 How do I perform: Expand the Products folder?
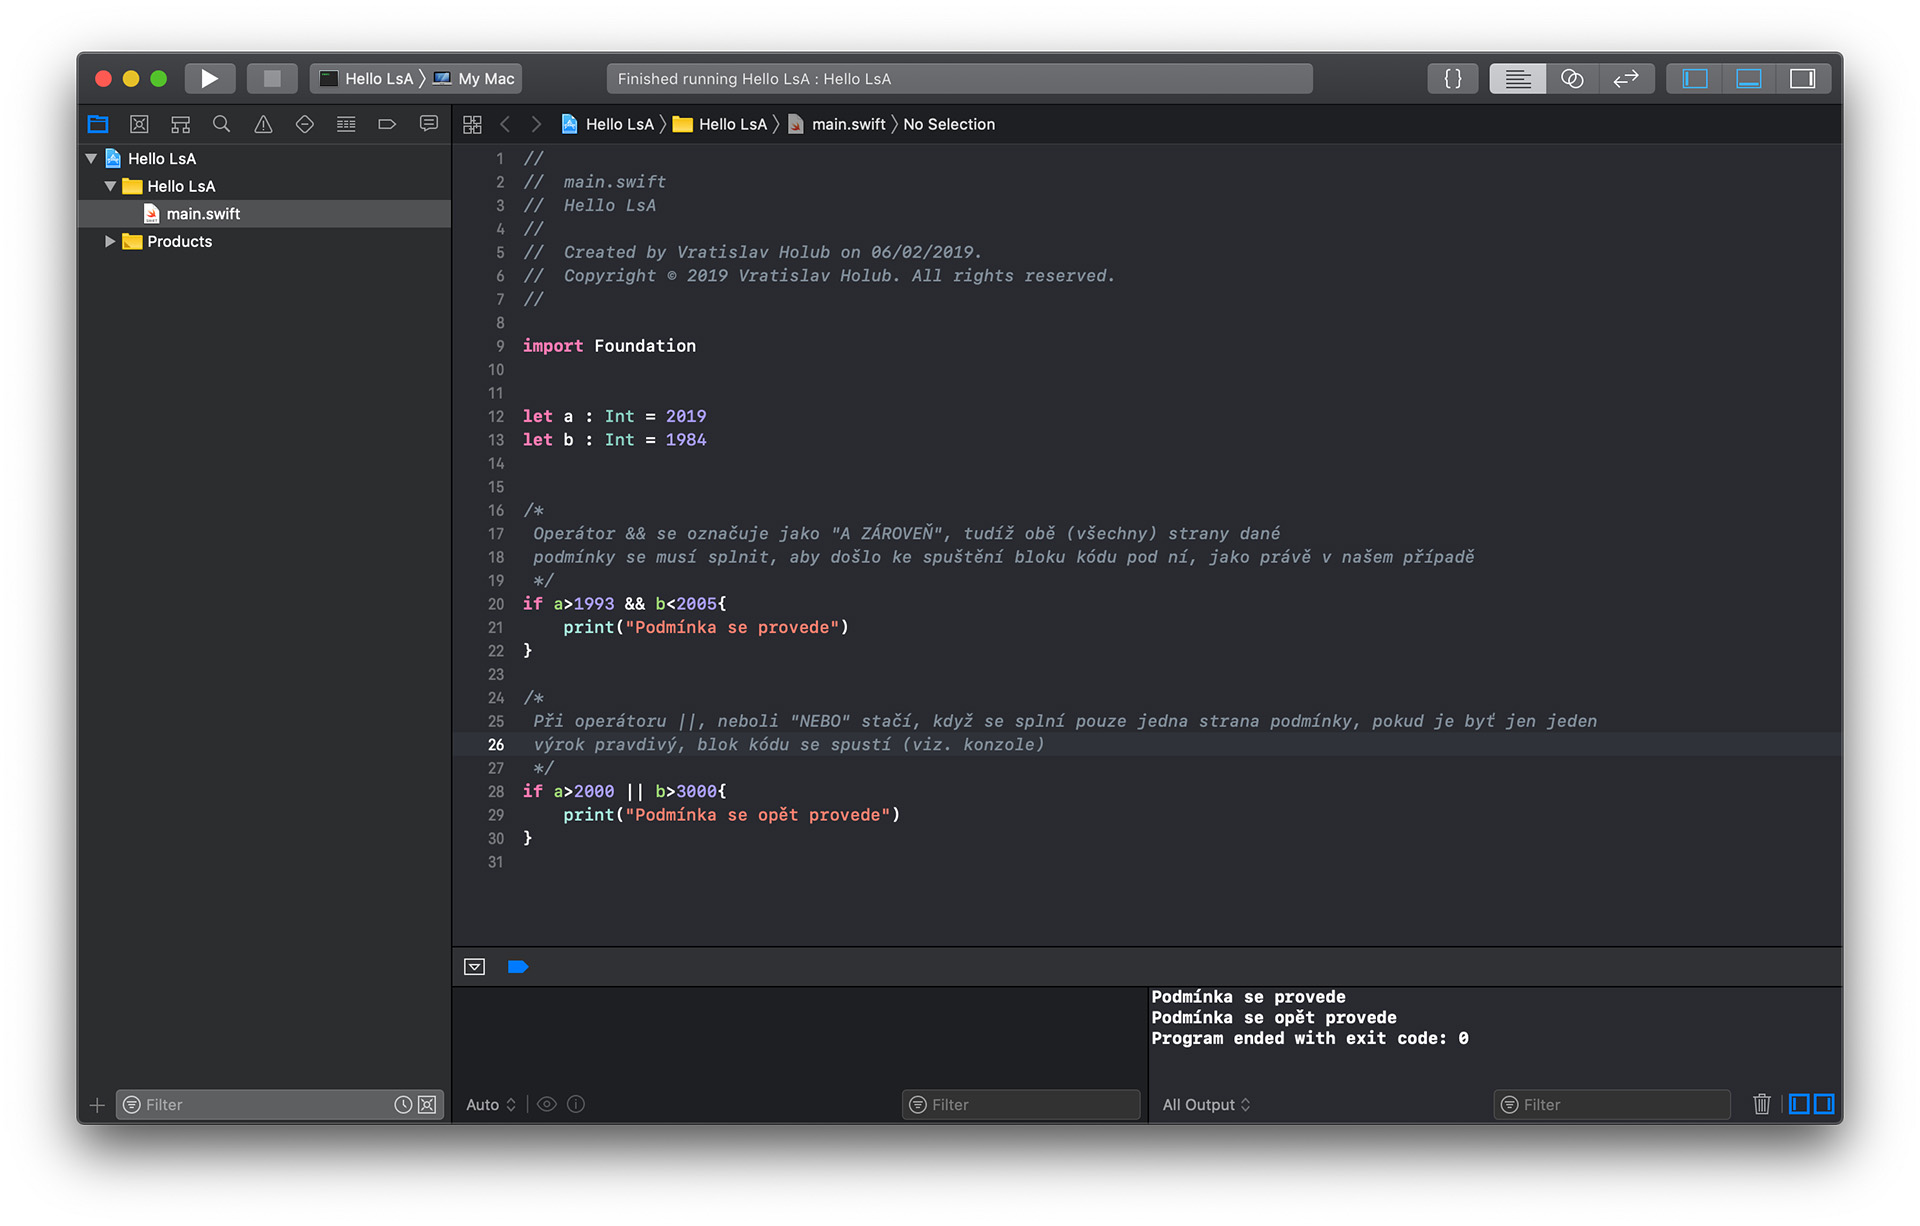[110, 241]
